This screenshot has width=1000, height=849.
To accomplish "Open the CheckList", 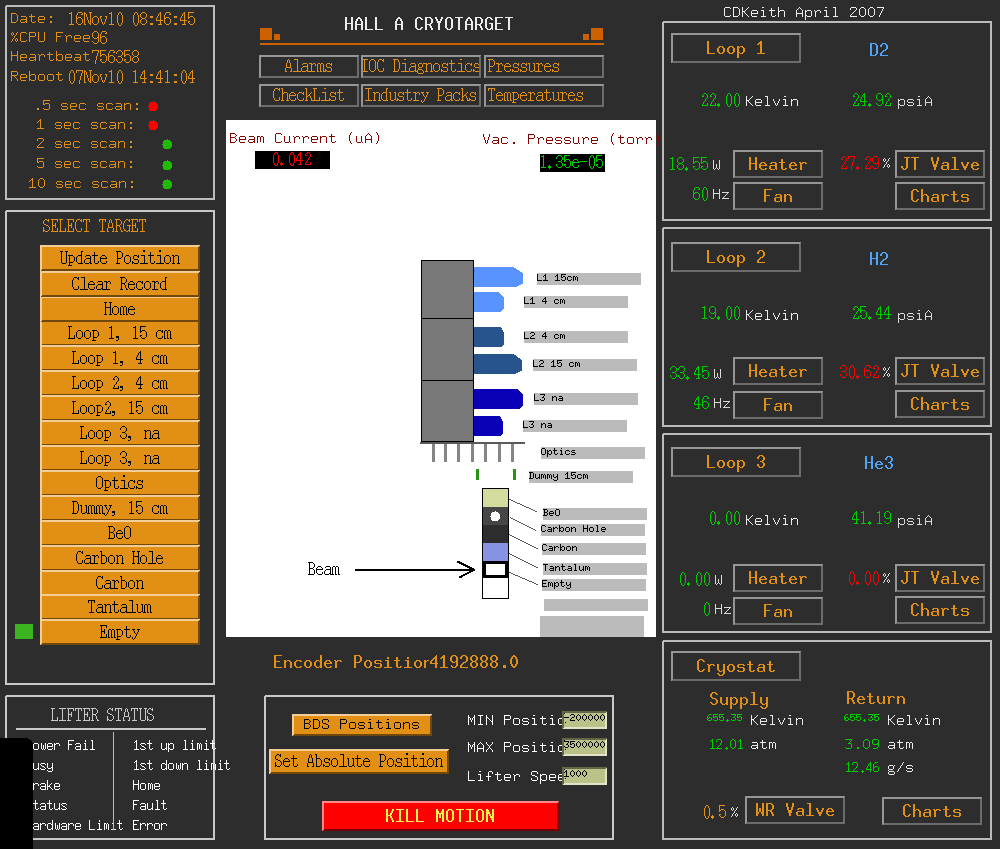I will 309,96.
